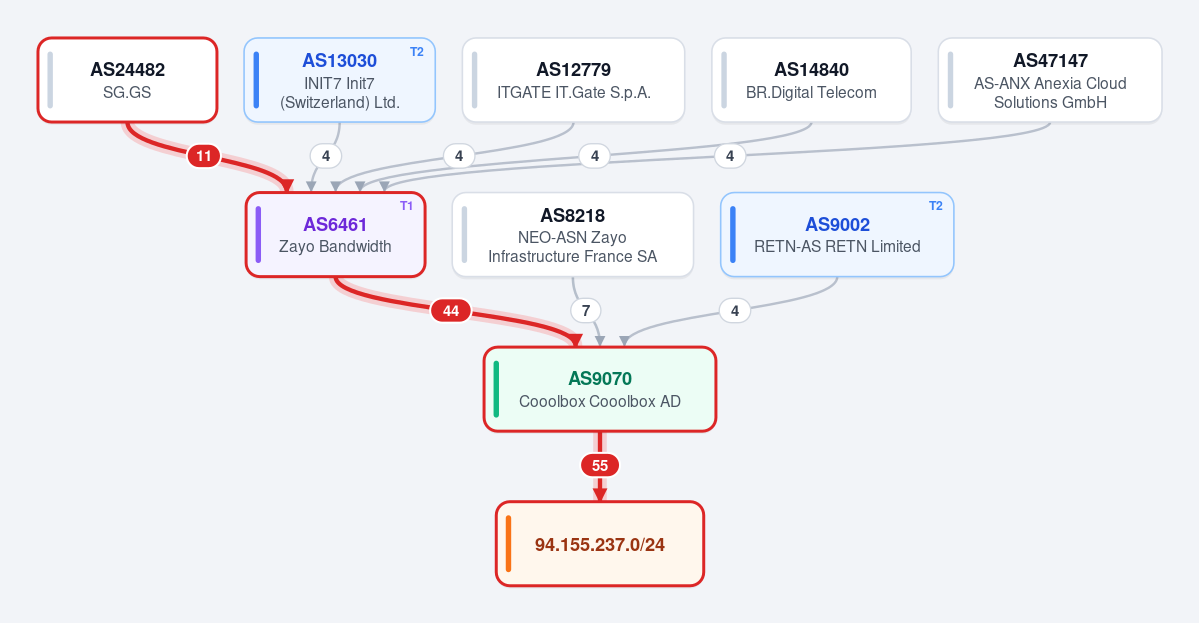
Task: Click the T2 tier tag on AS9002
Action: click(936, 206)
